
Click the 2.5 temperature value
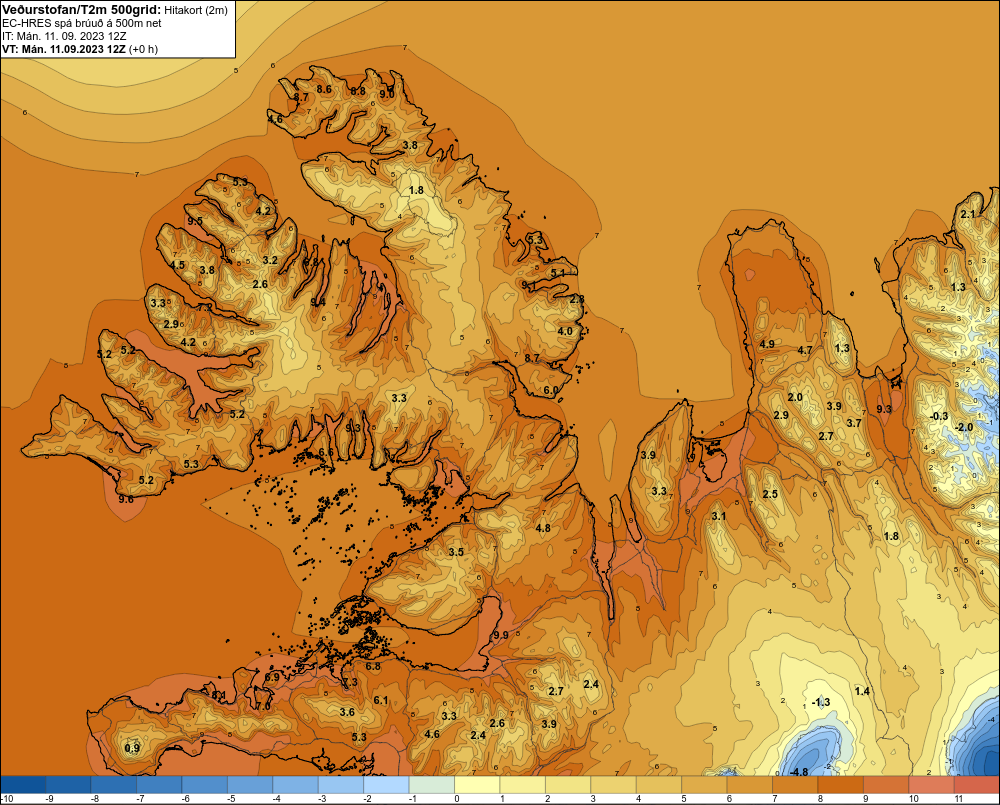pyautogui.click(x=770, y=494)
